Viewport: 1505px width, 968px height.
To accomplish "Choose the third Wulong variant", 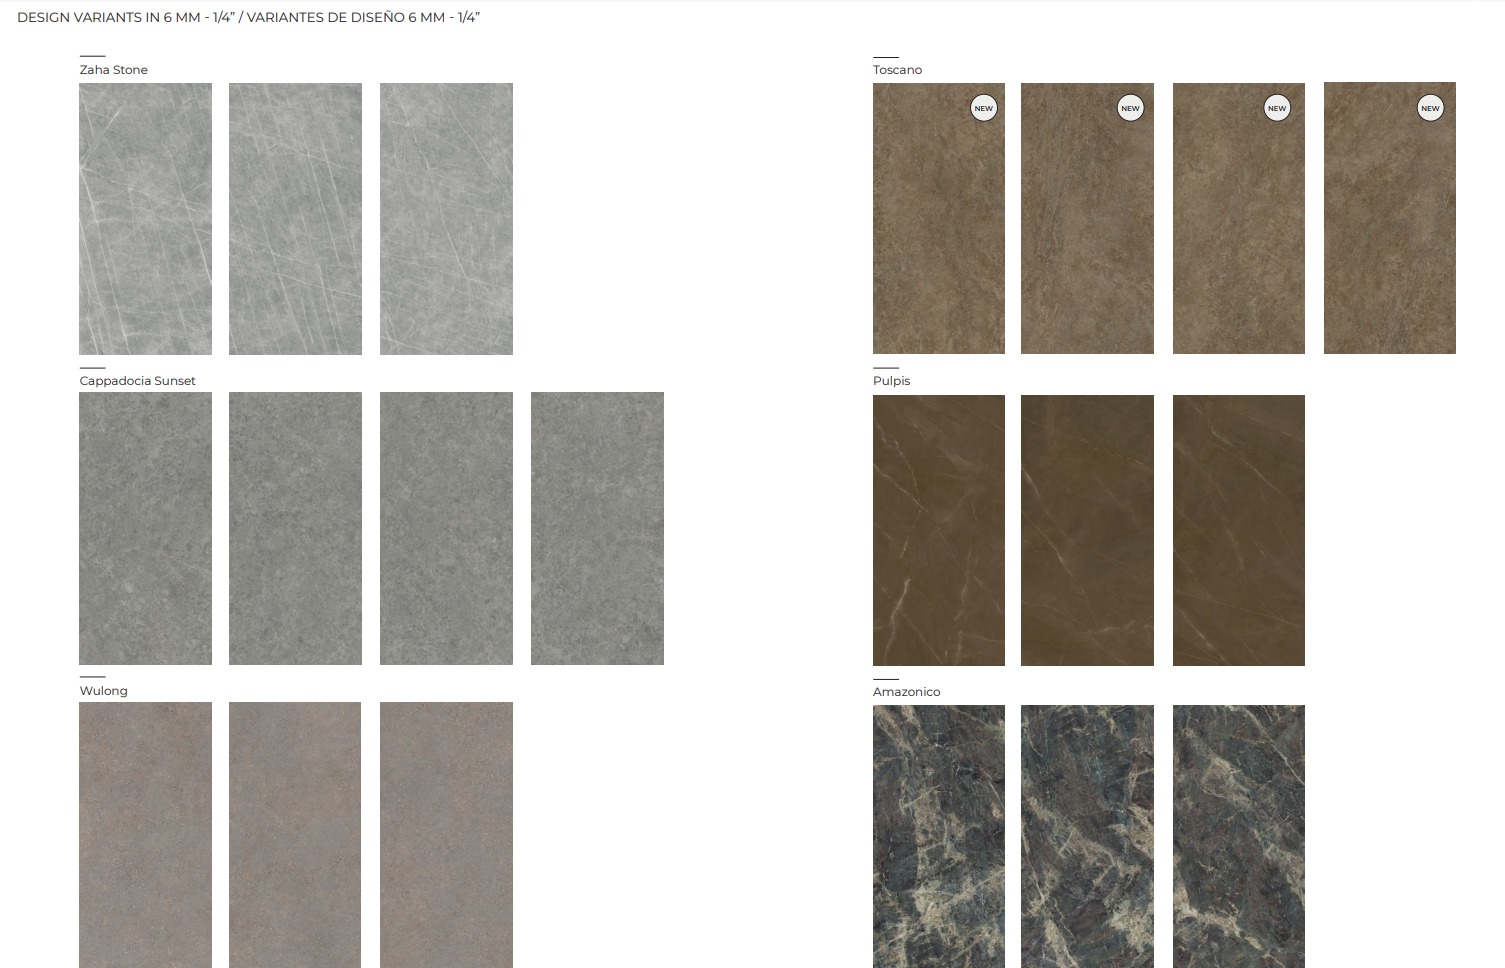I will [x=446, y=835].
